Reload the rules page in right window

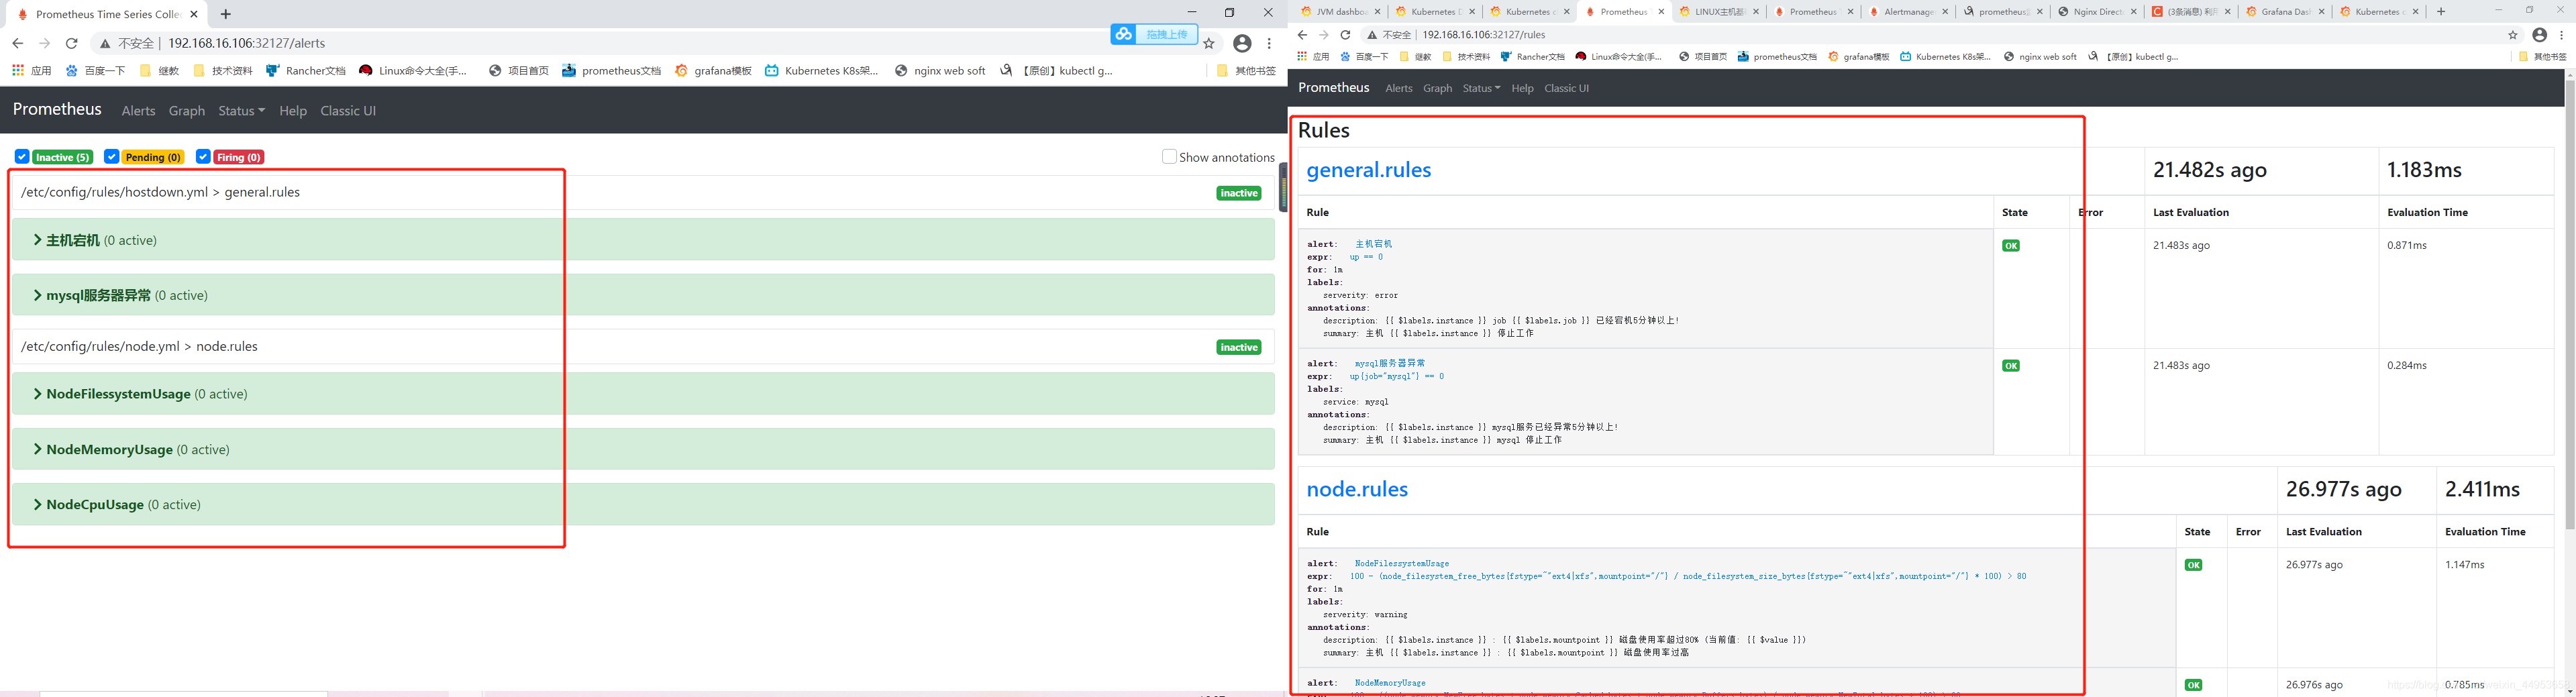tap(1345, 35)
